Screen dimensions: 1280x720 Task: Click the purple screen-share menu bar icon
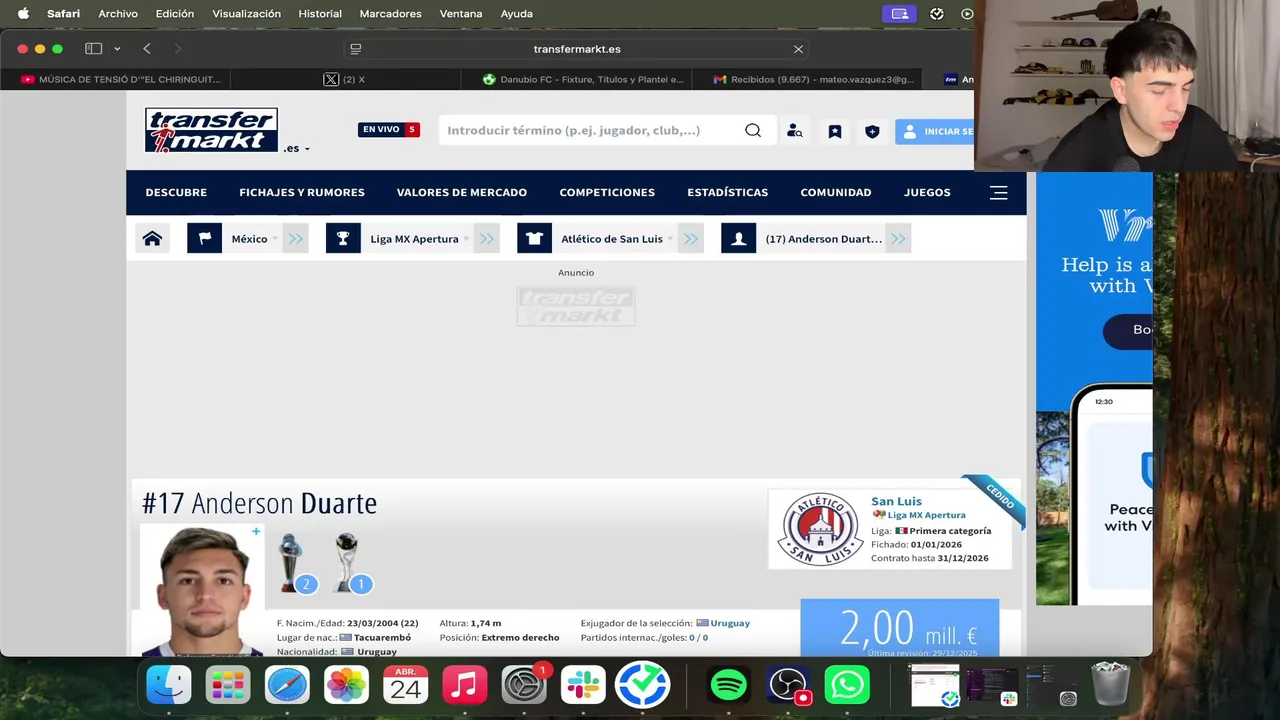tap(900, 14)
